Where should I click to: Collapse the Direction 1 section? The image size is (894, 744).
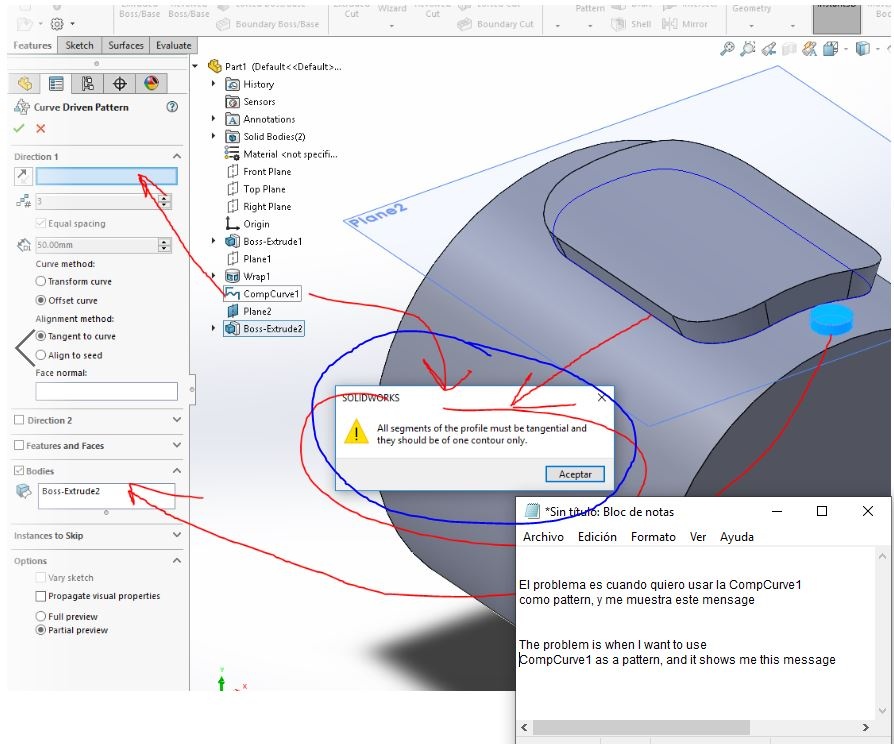(x=177, y=156)
